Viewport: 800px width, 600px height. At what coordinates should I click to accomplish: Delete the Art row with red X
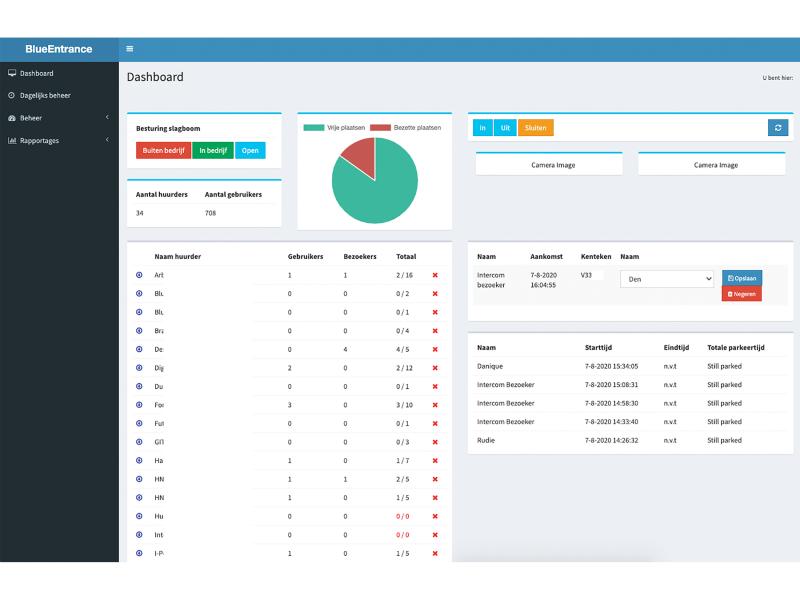click(435, 275)
